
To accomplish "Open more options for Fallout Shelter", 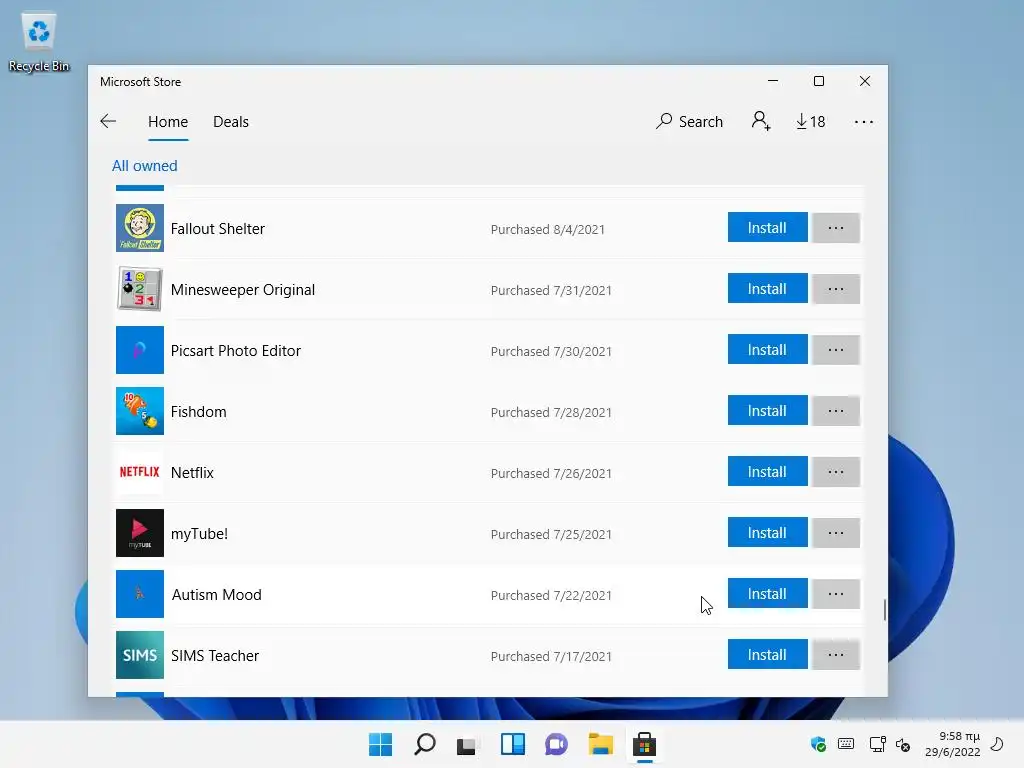I will pyautogui.click(x=836, y=227).
